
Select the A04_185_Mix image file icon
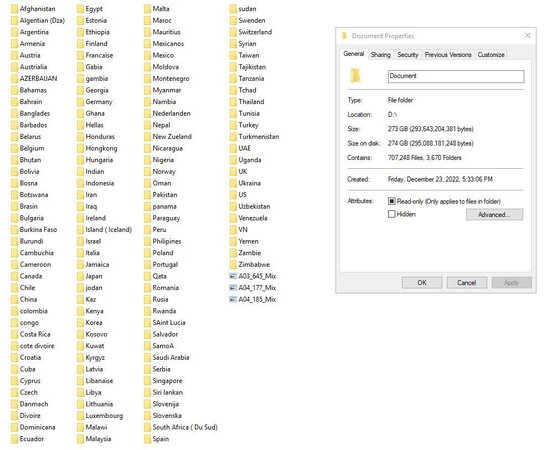(233, 299)
